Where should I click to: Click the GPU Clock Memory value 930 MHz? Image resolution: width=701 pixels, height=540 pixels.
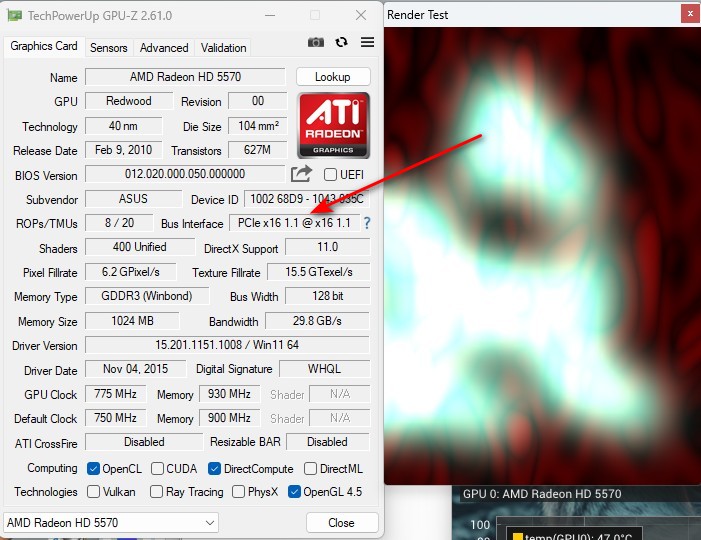[229, 394]
